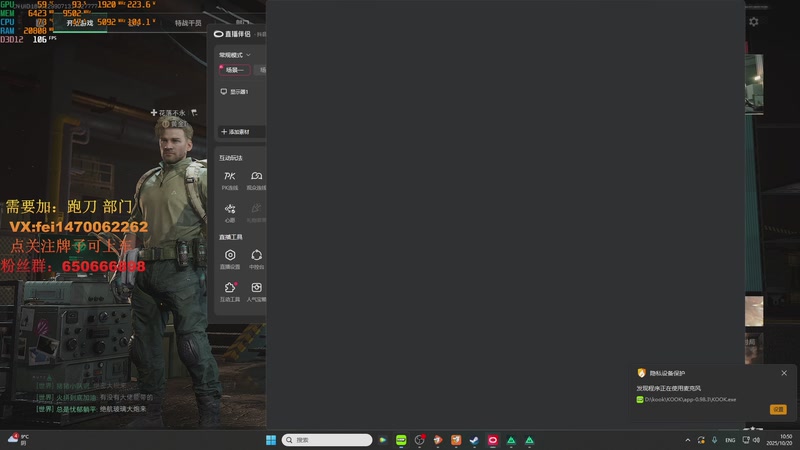The image size is (800, 450).
Task: Click 直播工具 section heading
Action: coord(231,237)
